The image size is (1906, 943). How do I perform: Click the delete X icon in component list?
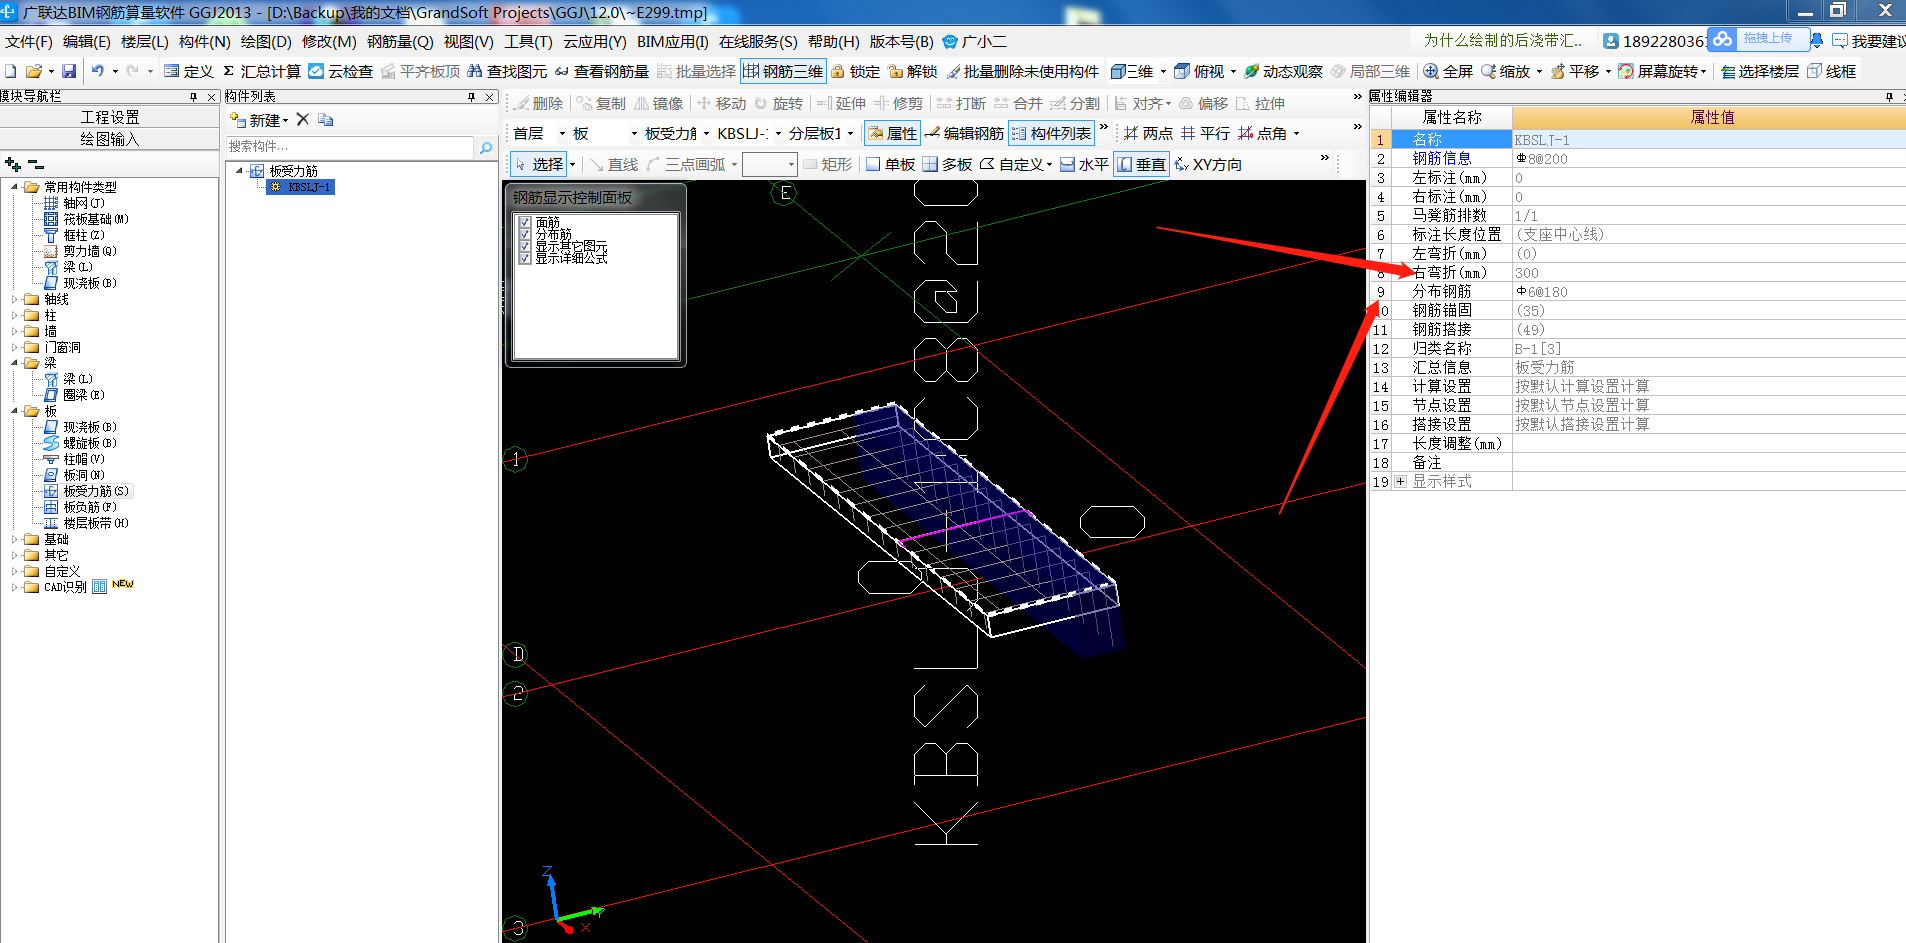[303, 119]
